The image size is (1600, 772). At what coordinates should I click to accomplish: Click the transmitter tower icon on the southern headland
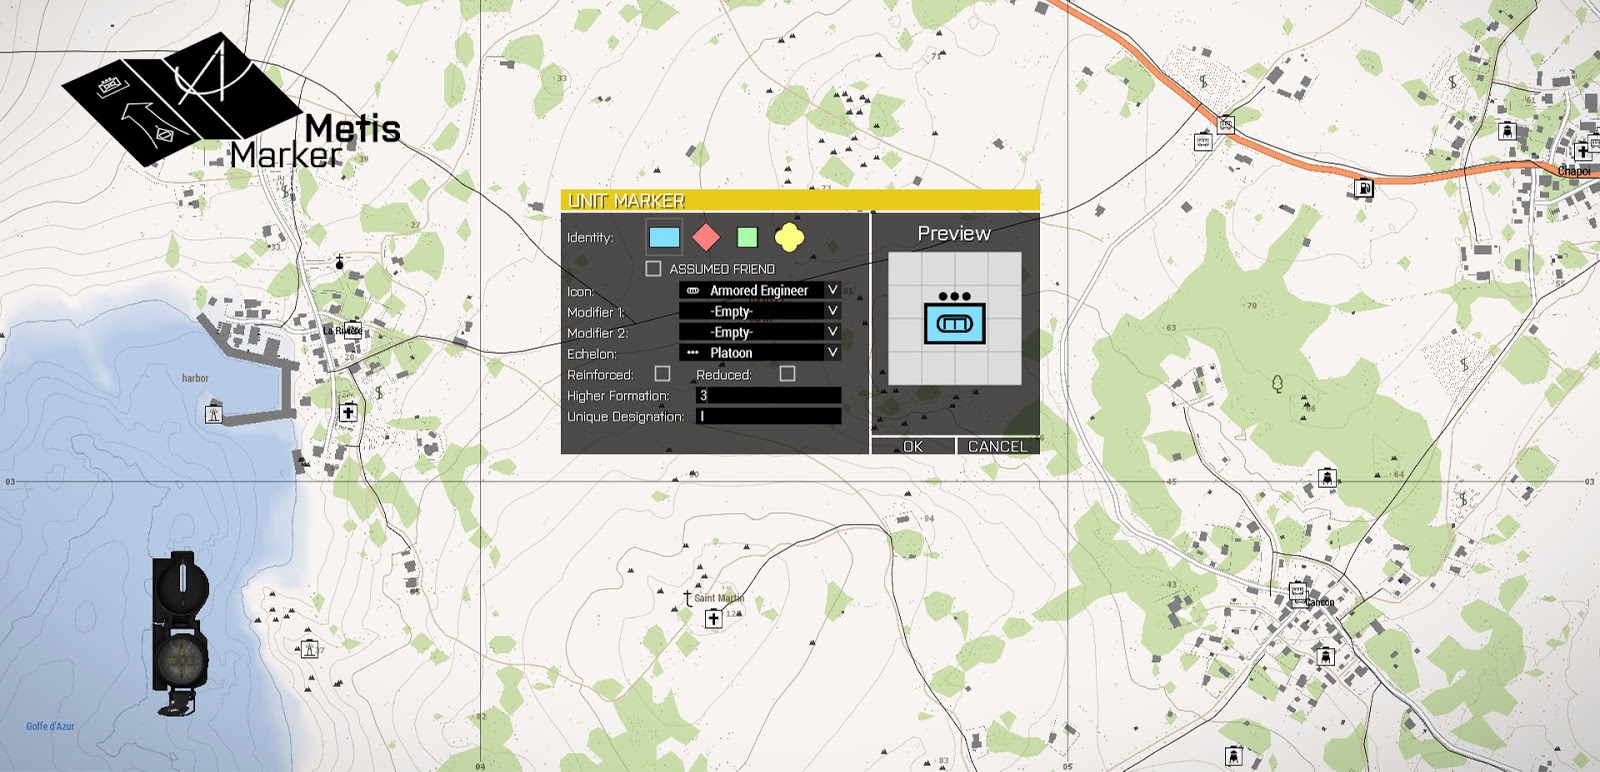(309, 649)
